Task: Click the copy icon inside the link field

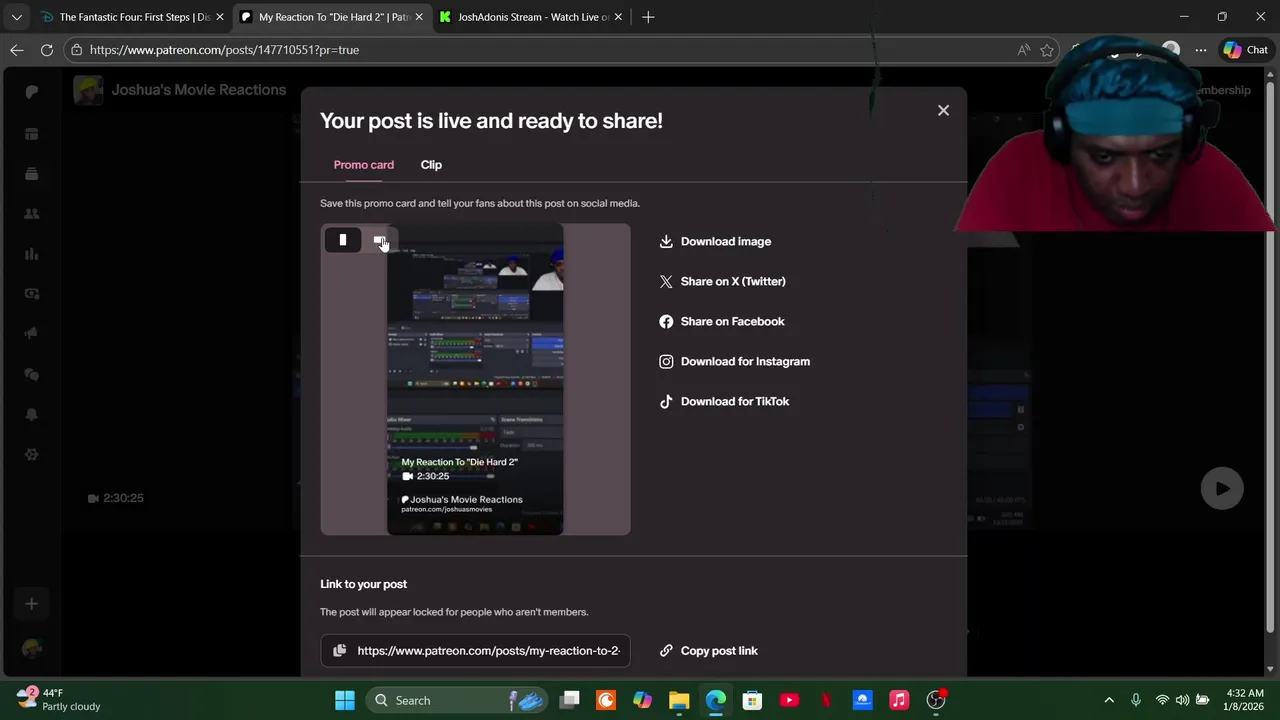Action: tap(339, 650)
